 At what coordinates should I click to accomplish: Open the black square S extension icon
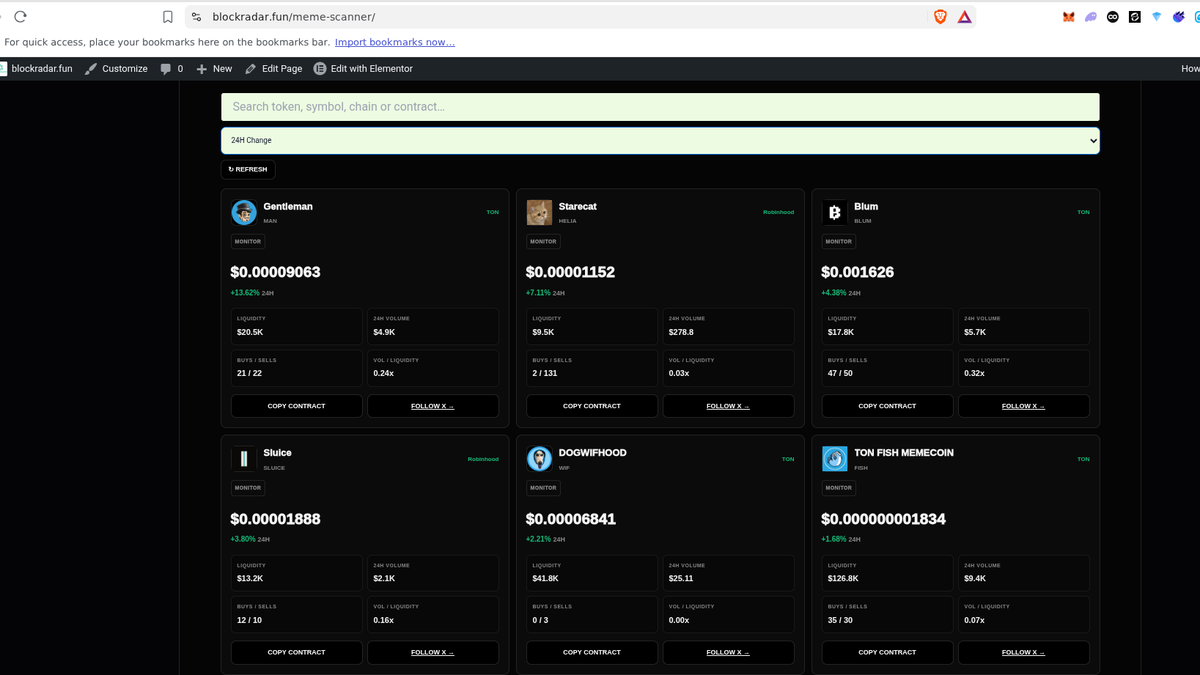pyautogui.click(x=1134, y=17)
